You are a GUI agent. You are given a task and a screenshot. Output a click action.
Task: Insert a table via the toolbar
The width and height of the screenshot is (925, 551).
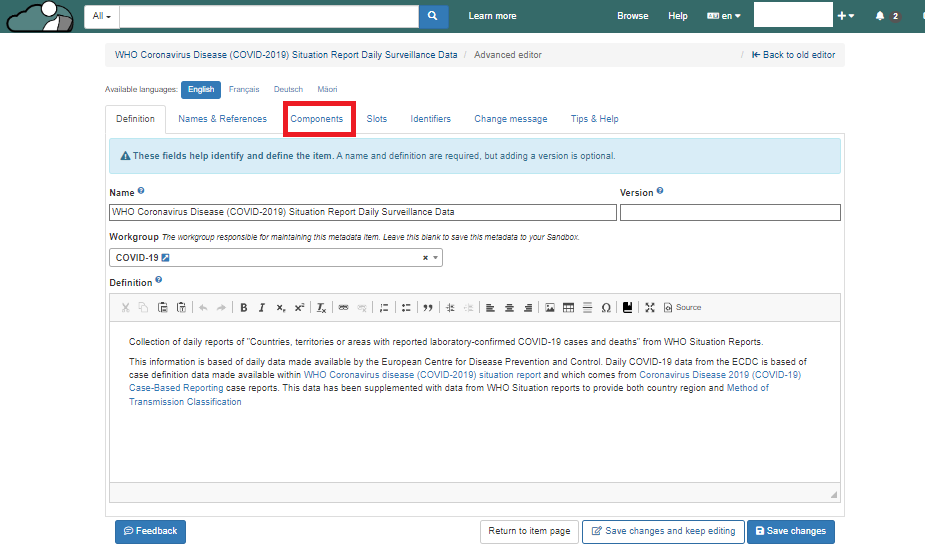point(568,308)
